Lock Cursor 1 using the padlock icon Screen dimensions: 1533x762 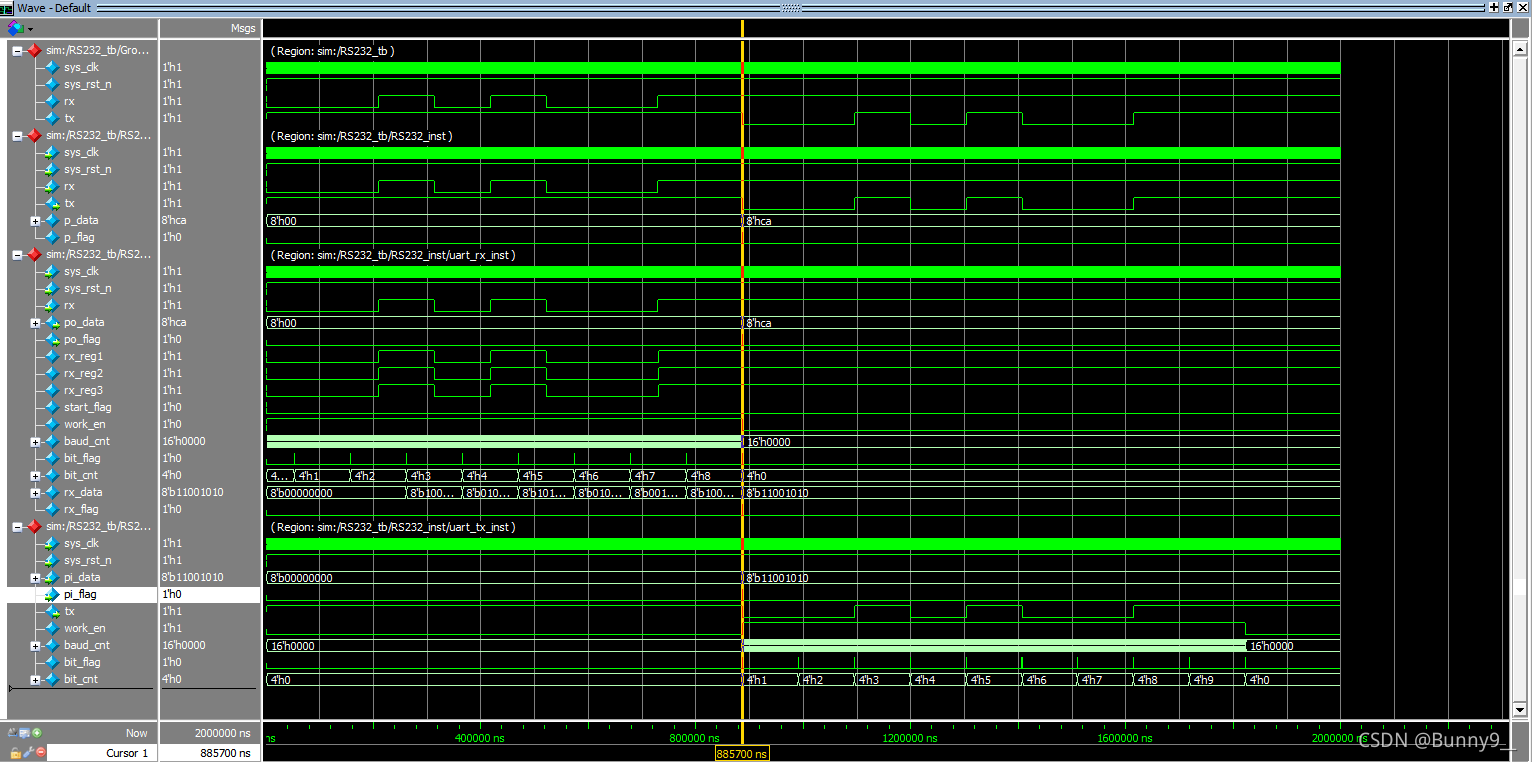tap(16, 753)
